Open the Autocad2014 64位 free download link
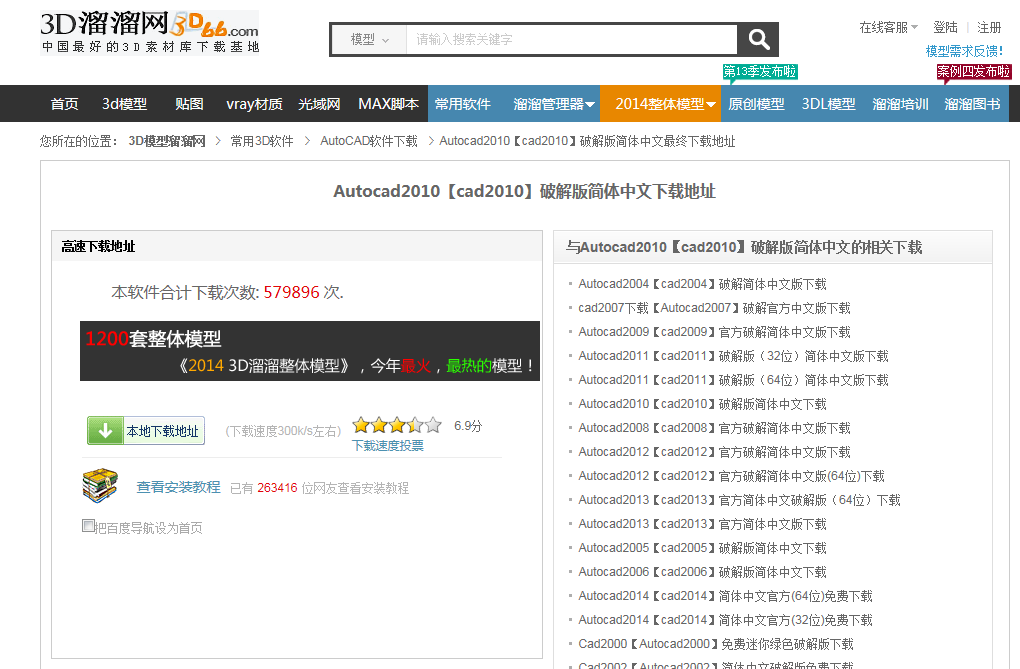This screenshot has height=669, width=1020. tap(724, 596)
